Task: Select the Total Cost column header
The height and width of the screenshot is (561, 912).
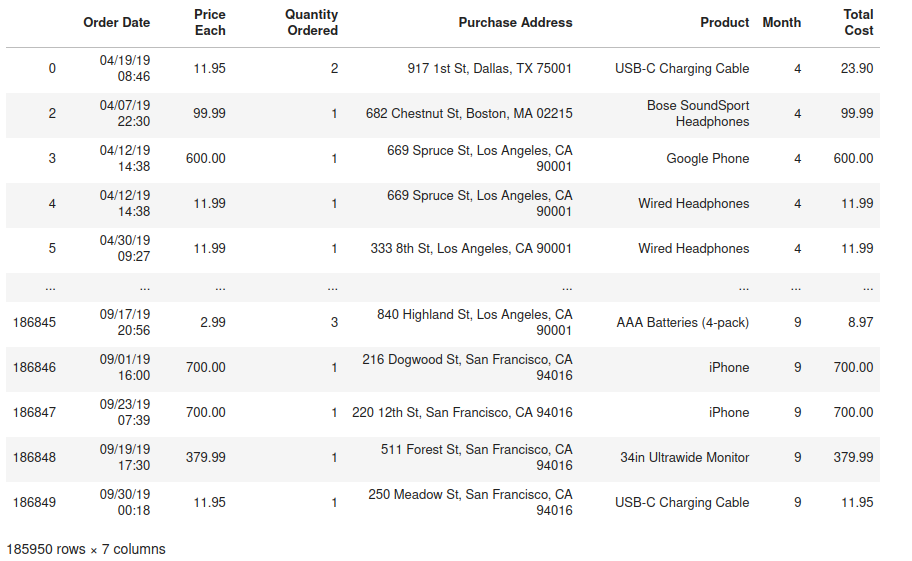Action: [858, 22]
